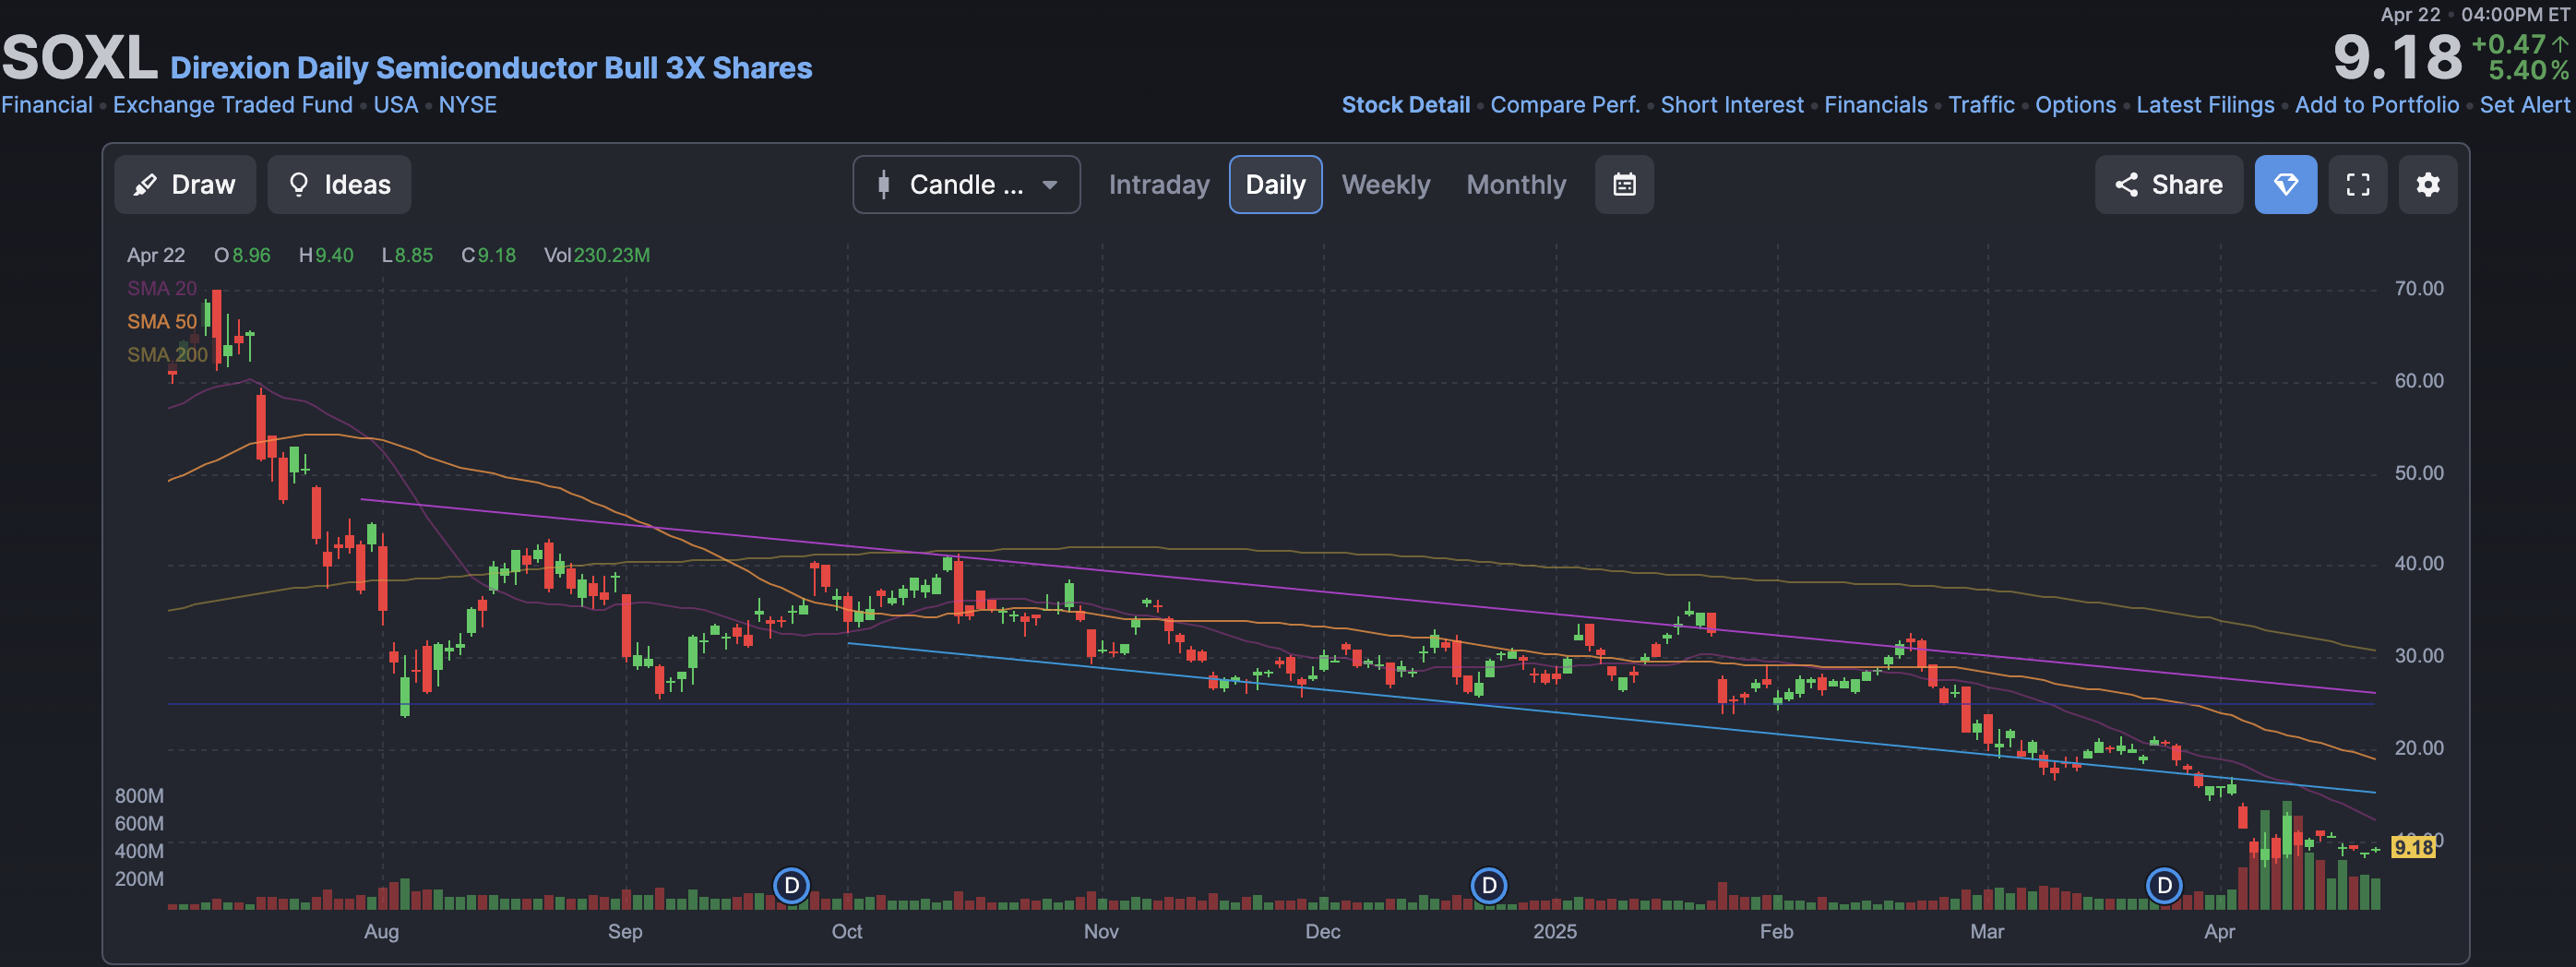Click the SOXL ticker heading
This screenshot has width=2576, height=967.
80,58
